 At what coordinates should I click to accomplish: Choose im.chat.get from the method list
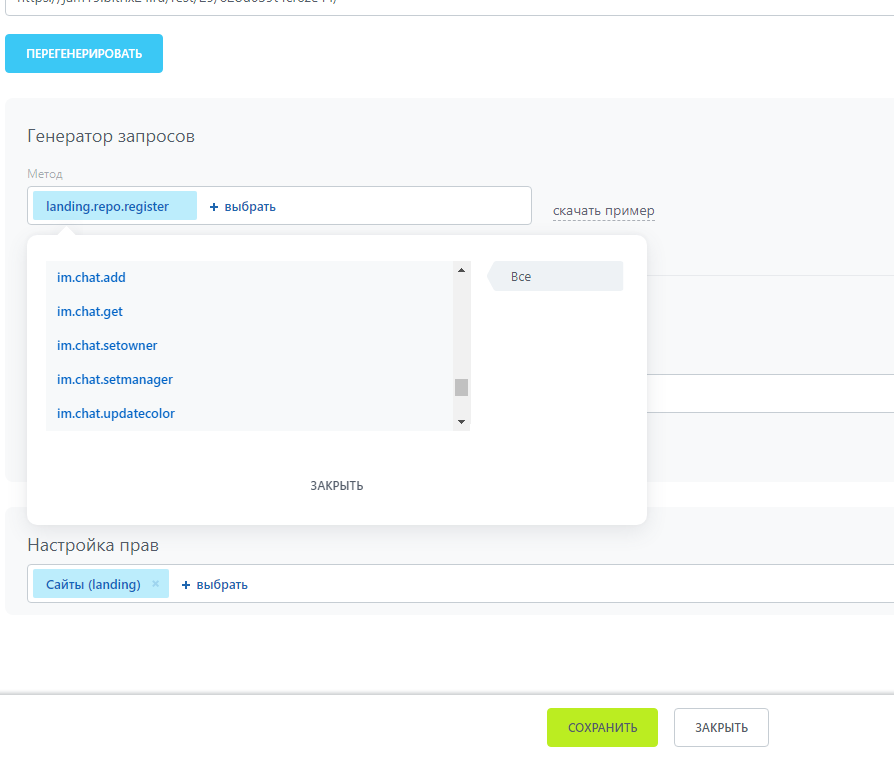pos(90,311)
